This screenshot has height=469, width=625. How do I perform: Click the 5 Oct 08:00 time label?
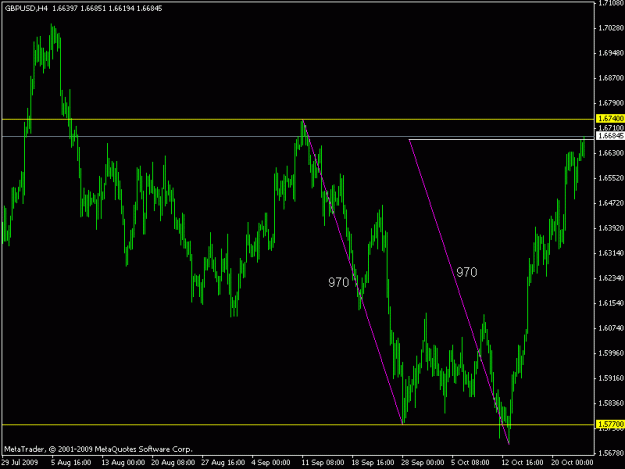point(470,463)
